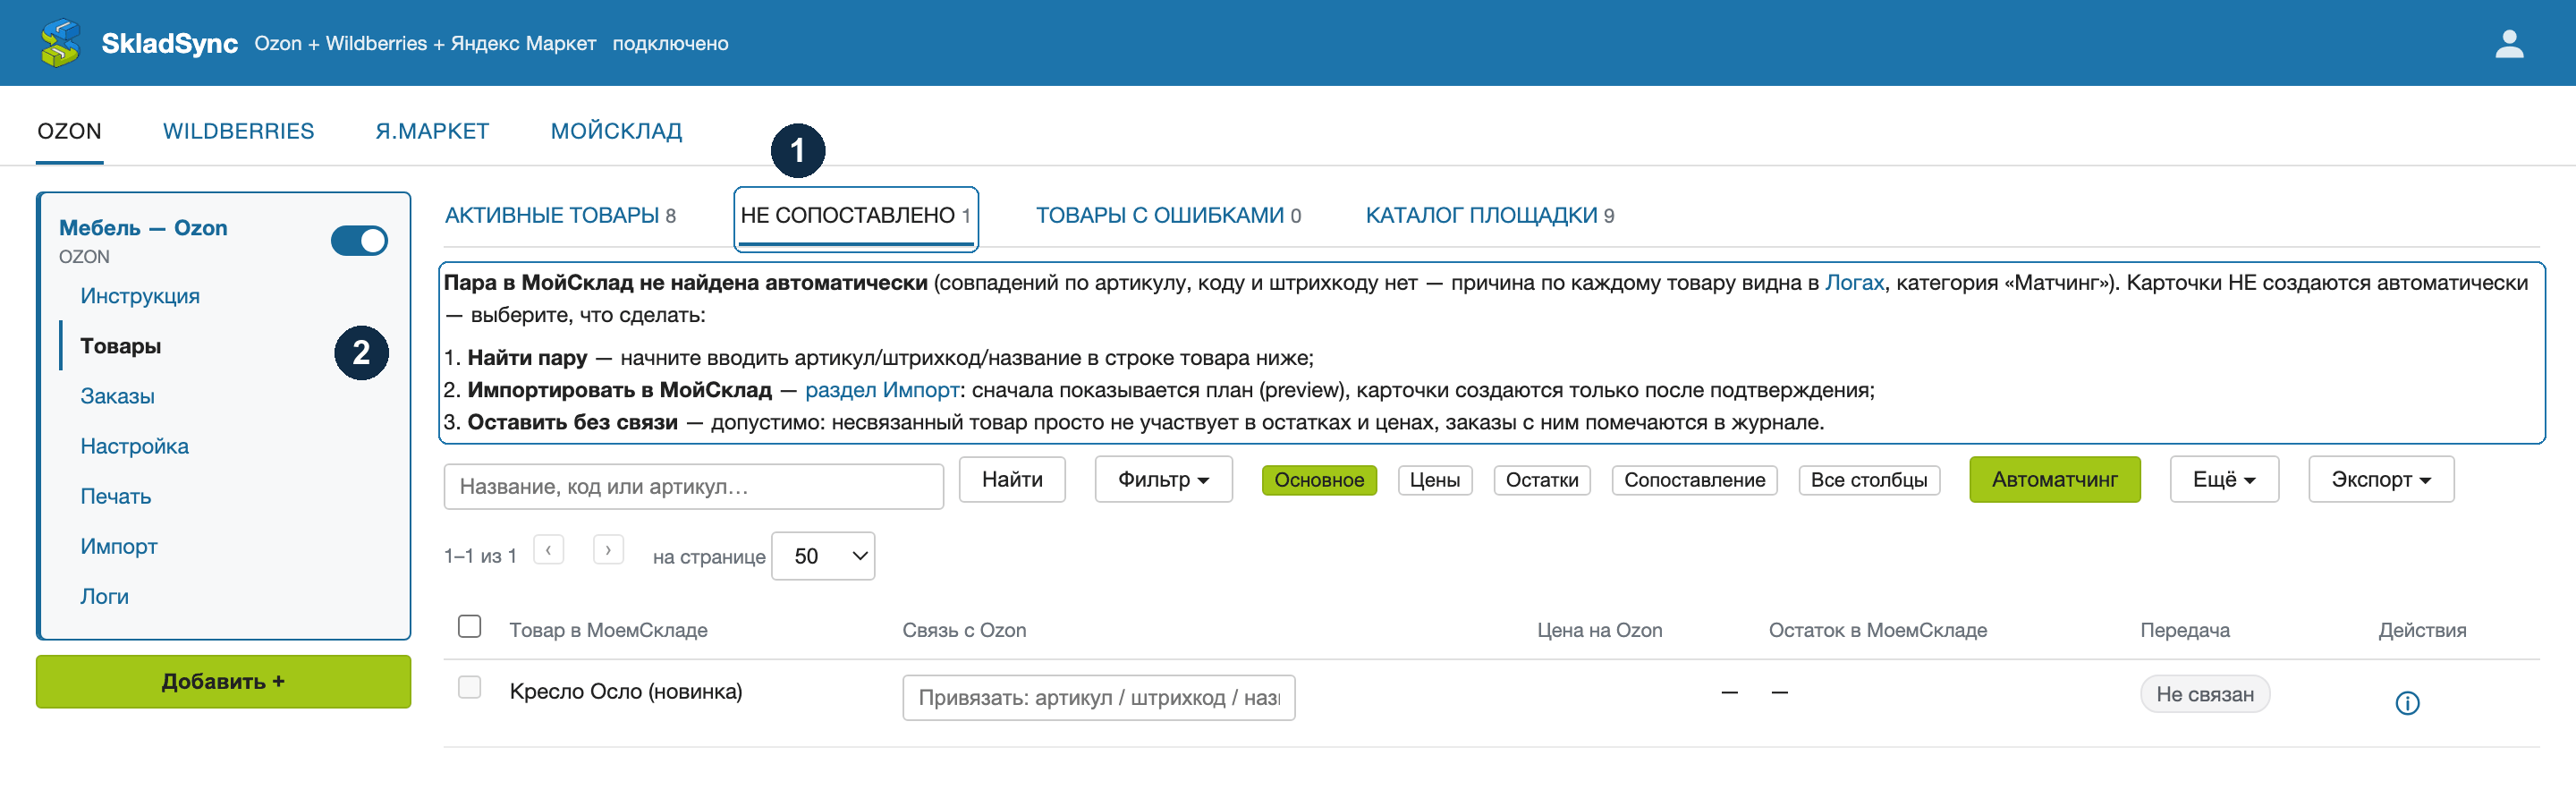Open Печать in the sidebar
The image size is (2576, 798).
(115, 496)
